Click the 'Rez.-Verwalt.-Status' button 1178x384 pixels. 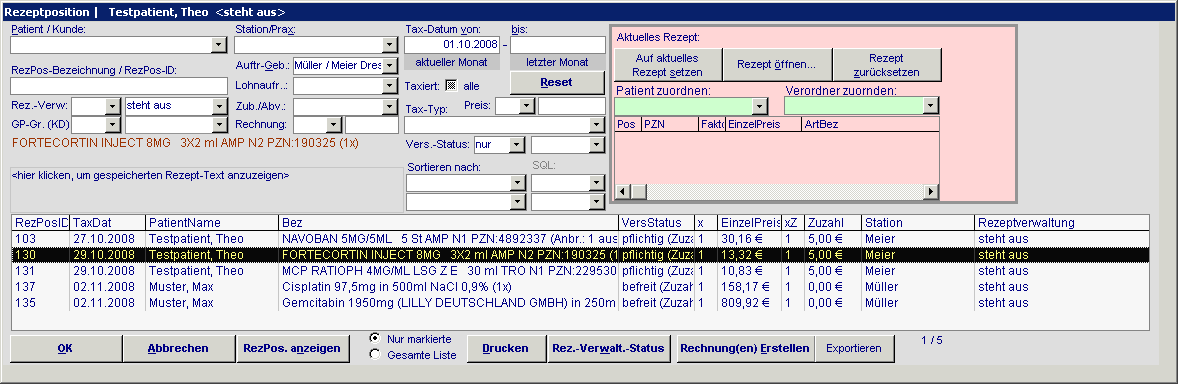(x=609, y=349)
